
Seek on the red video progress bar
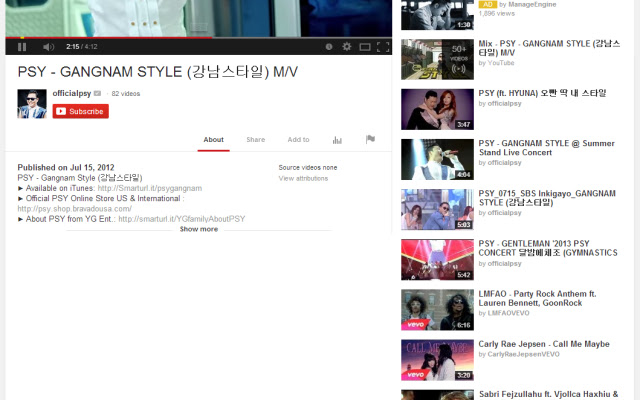pyautogui.click(x=109, y=38)
